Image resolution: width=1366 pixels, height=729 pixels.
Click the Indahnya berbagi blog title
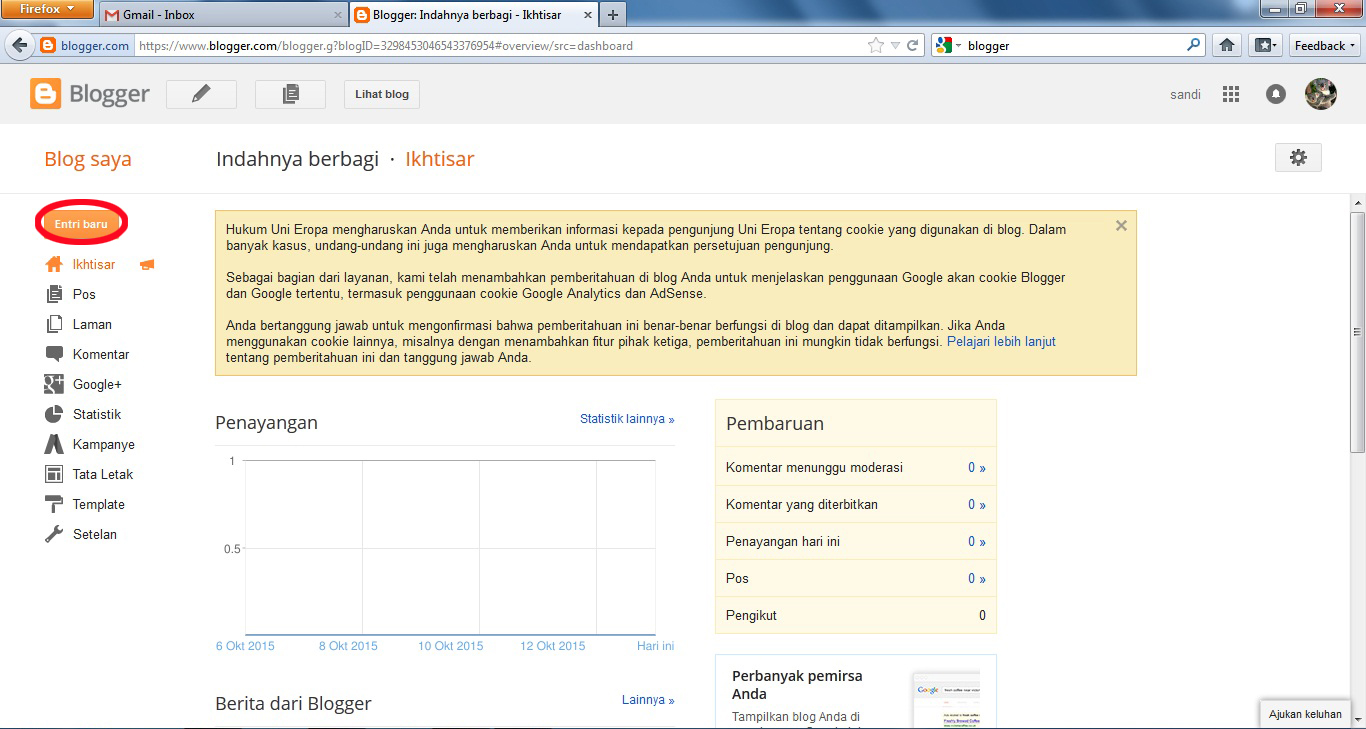[x=297, y=159]
